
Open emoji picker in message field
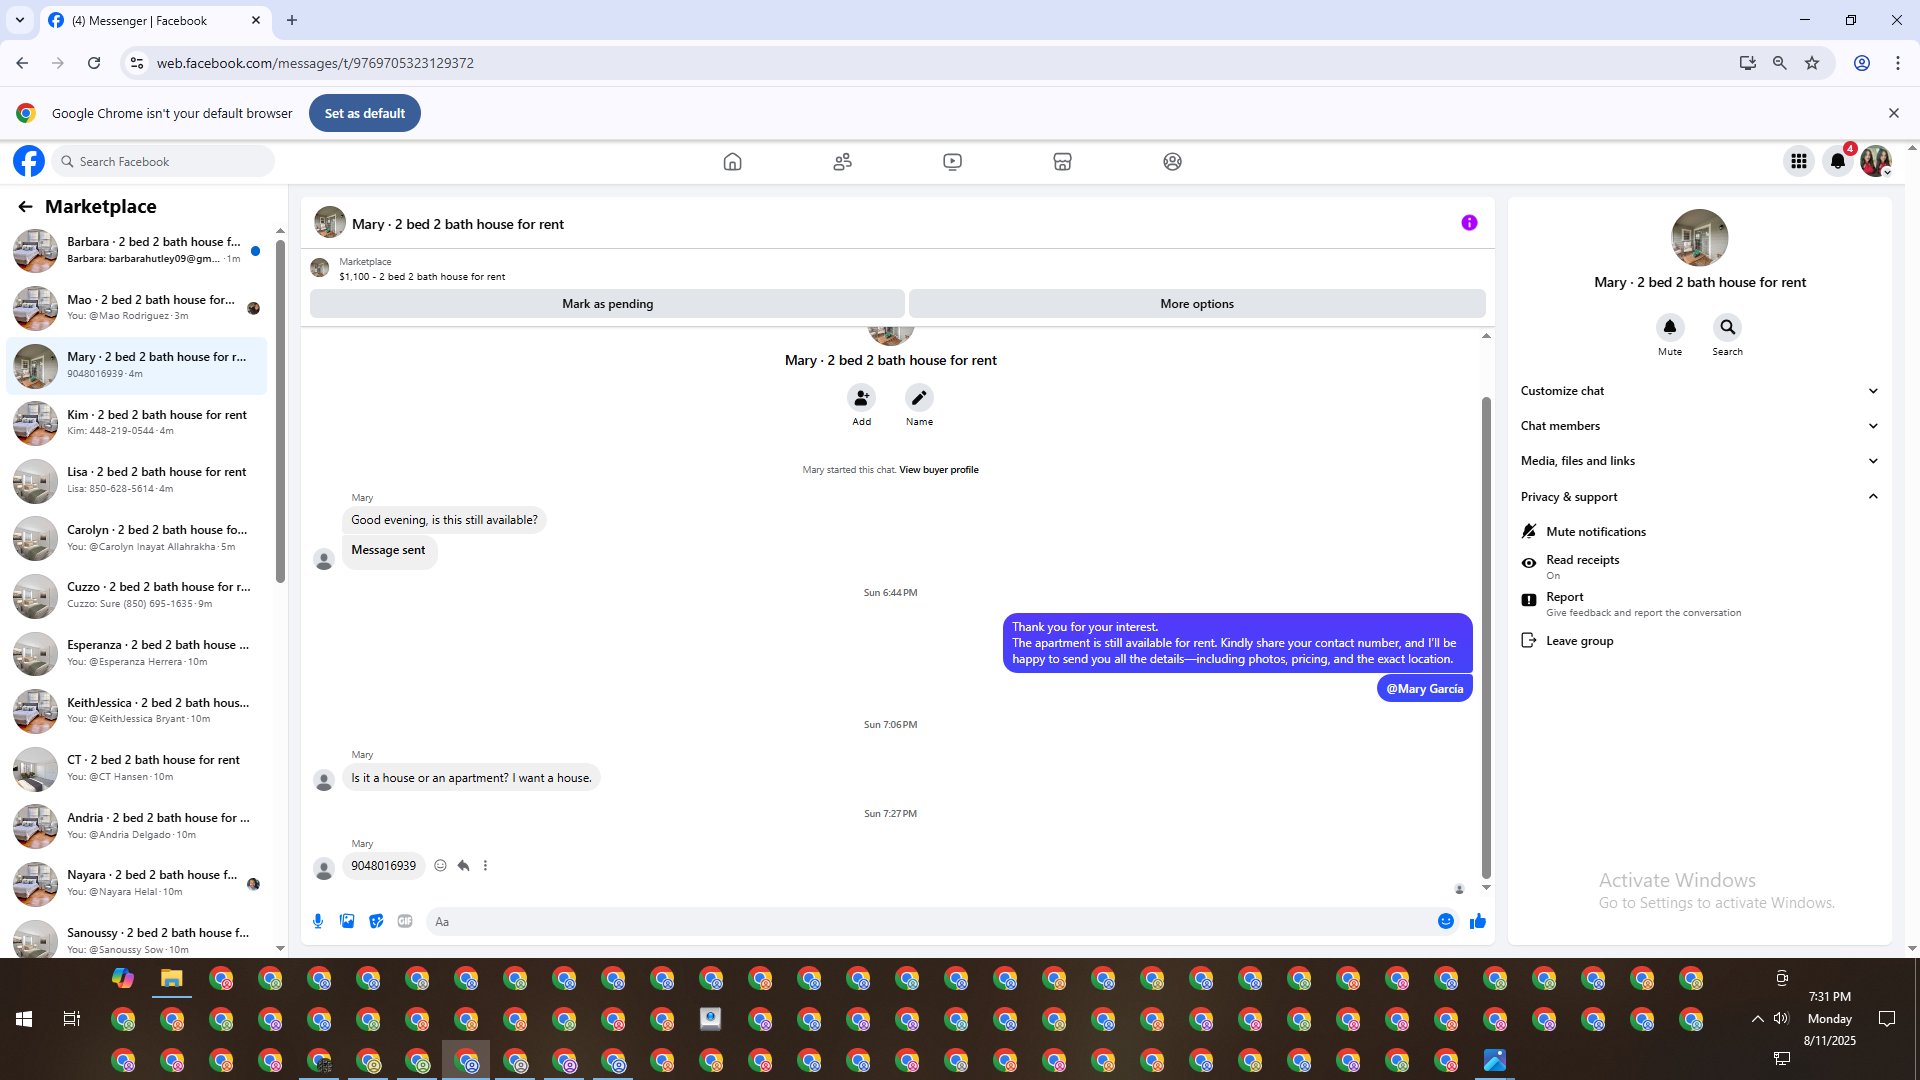pos(1445,921)
